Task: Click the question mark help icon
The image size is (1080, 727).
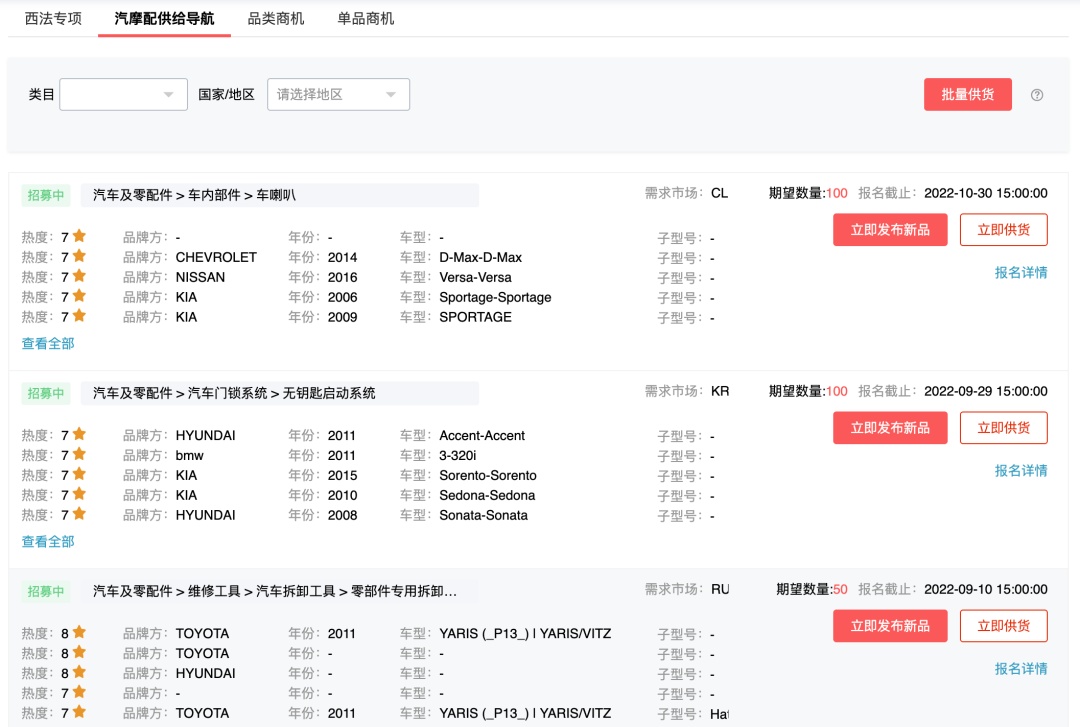Action: (x=1037, y=94)
